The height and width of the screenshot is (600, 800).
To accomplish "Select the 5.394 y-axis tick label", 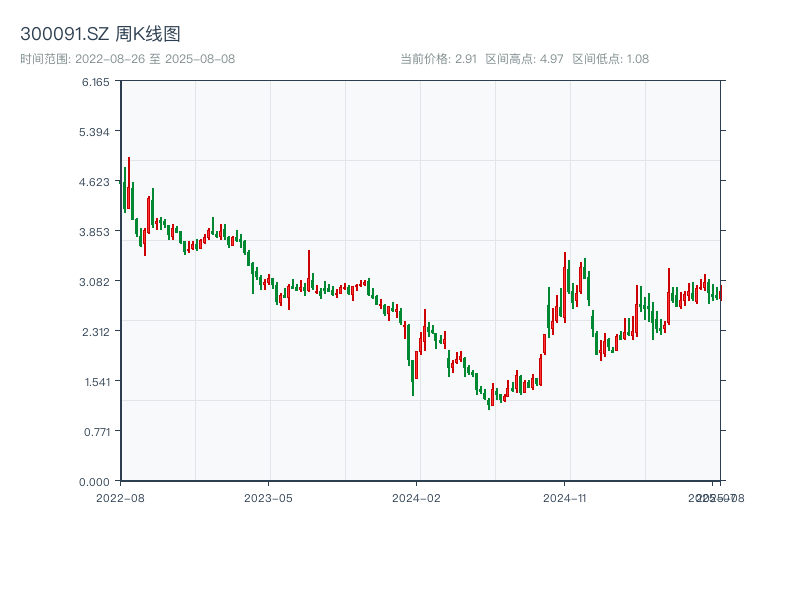I will click(95, 132).
